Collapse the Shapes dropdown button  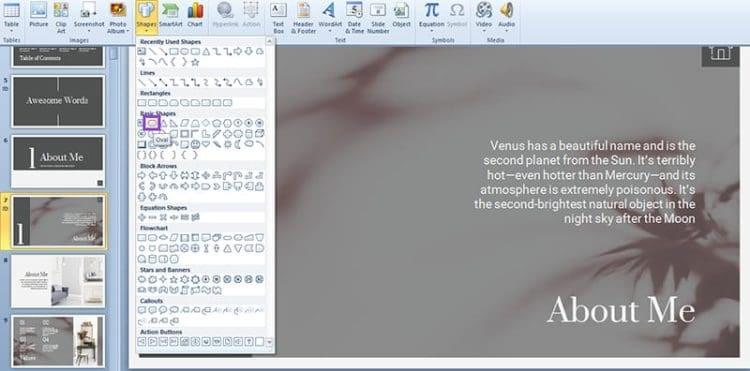click(146, 17)
